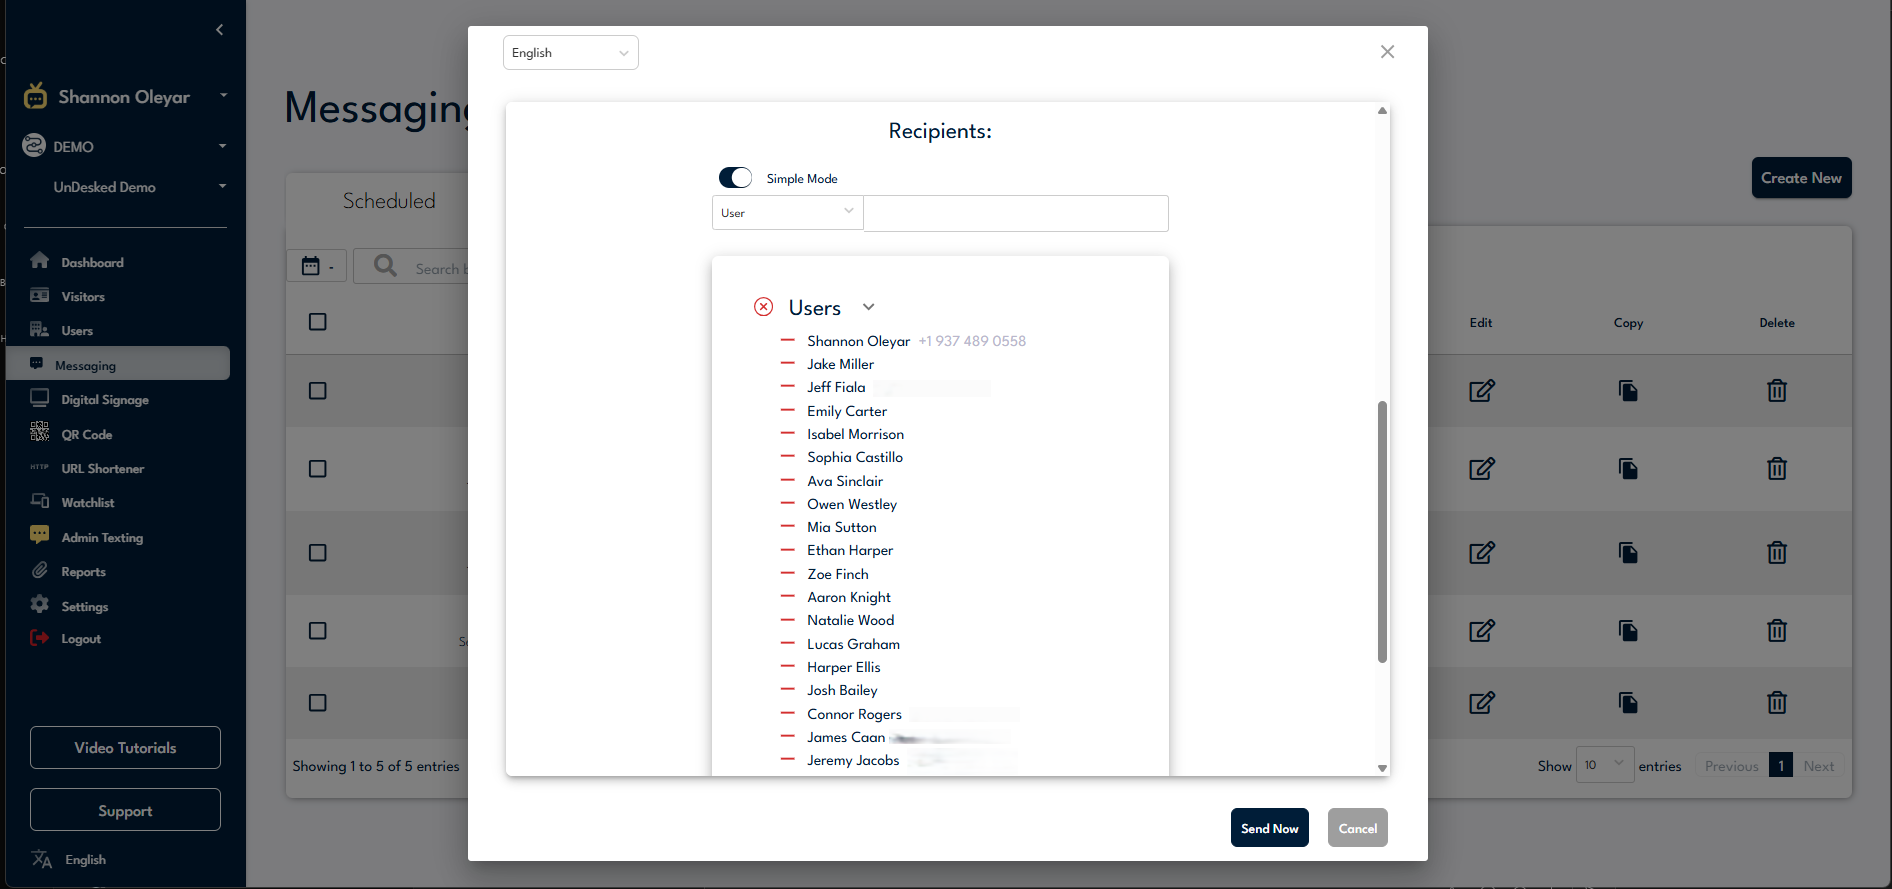Tick the checkbox in the first table row

point(318,391)
